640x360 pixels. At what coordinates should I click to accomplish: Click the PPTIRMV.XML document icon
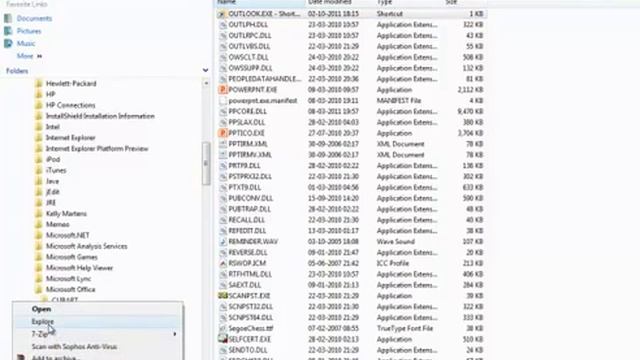[222, 155]
